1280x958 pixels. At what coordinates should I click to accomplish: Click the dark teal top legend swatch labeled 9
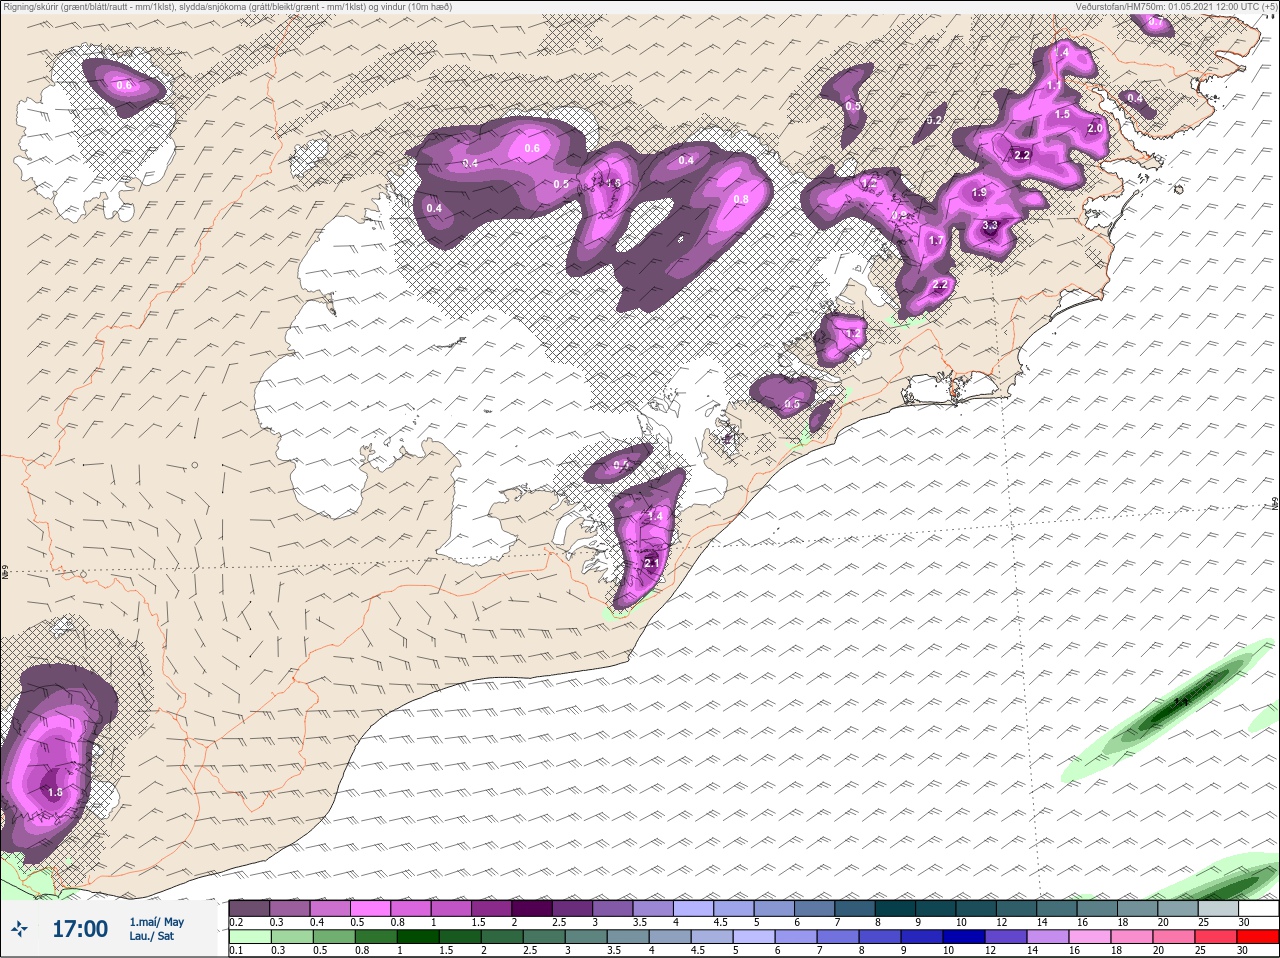point(936,908)
